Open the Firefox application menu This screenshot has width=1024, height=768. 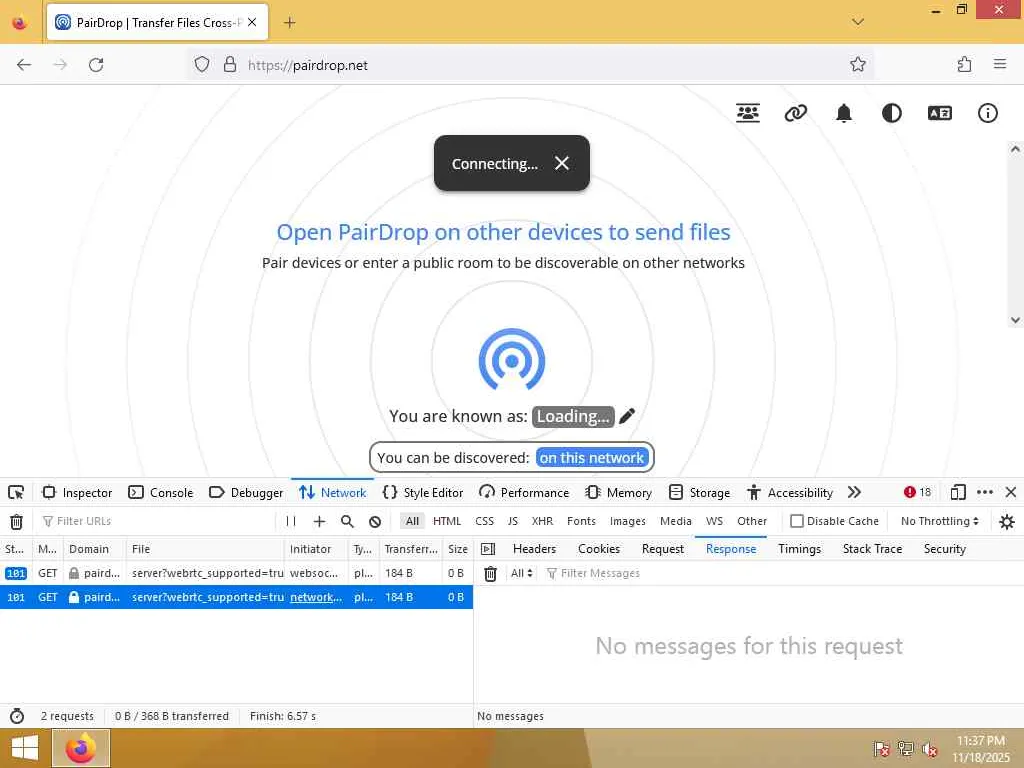pyautogui.click(x=1000, y=65)
